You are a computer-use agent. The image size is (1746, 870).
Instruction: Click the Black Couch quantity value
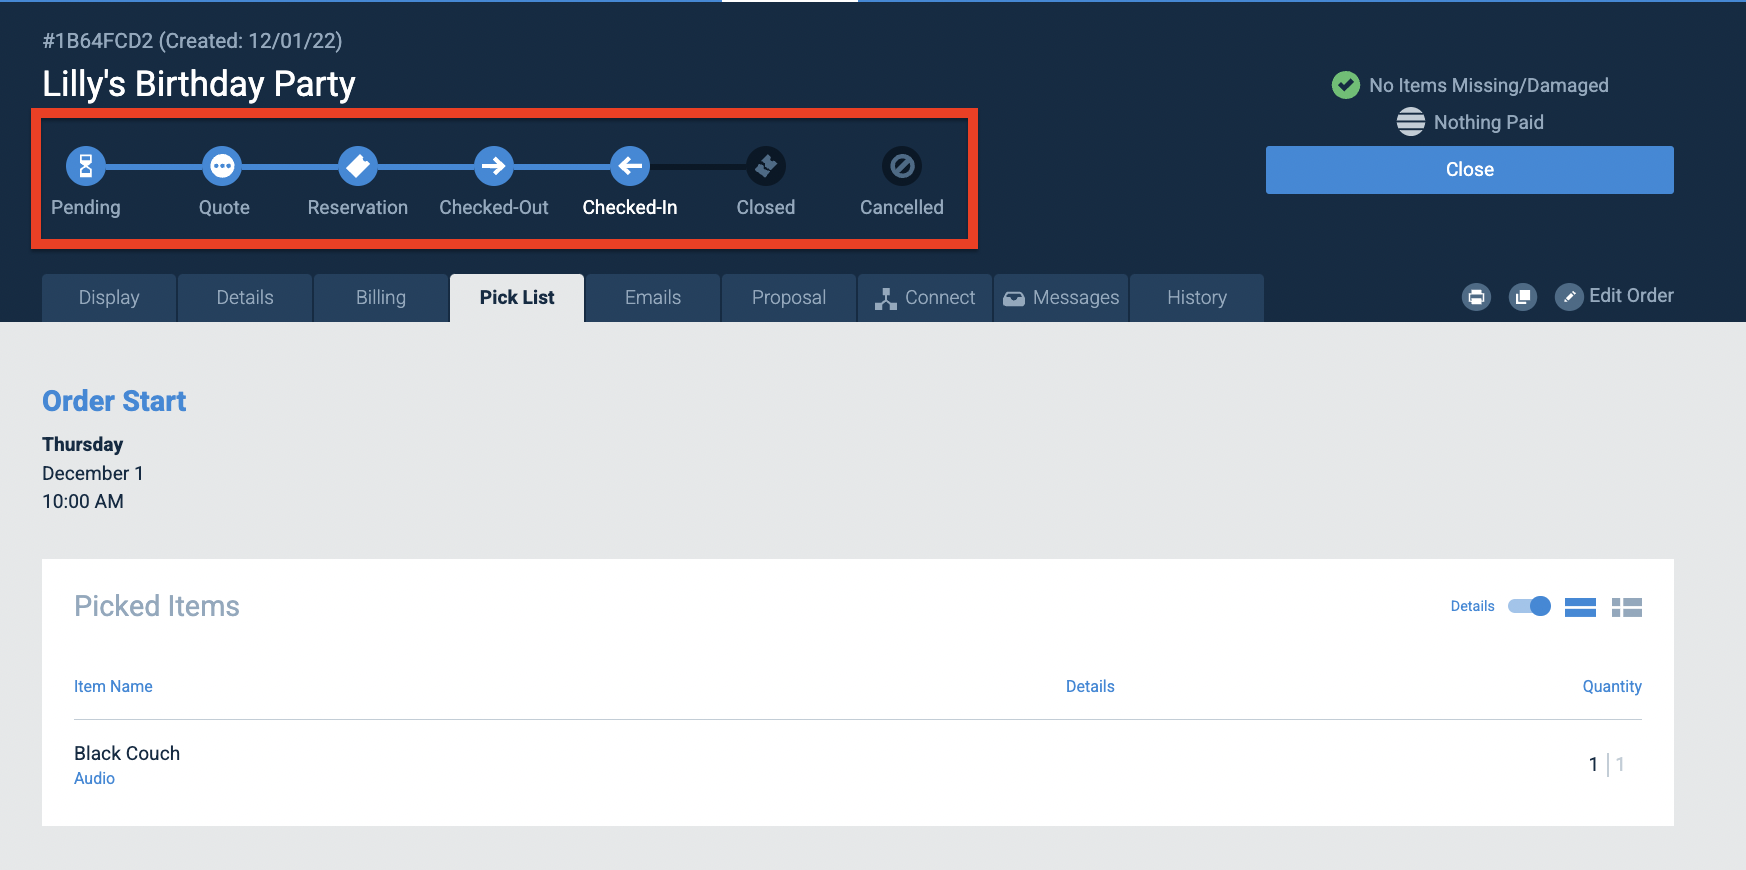[1593, 764]
